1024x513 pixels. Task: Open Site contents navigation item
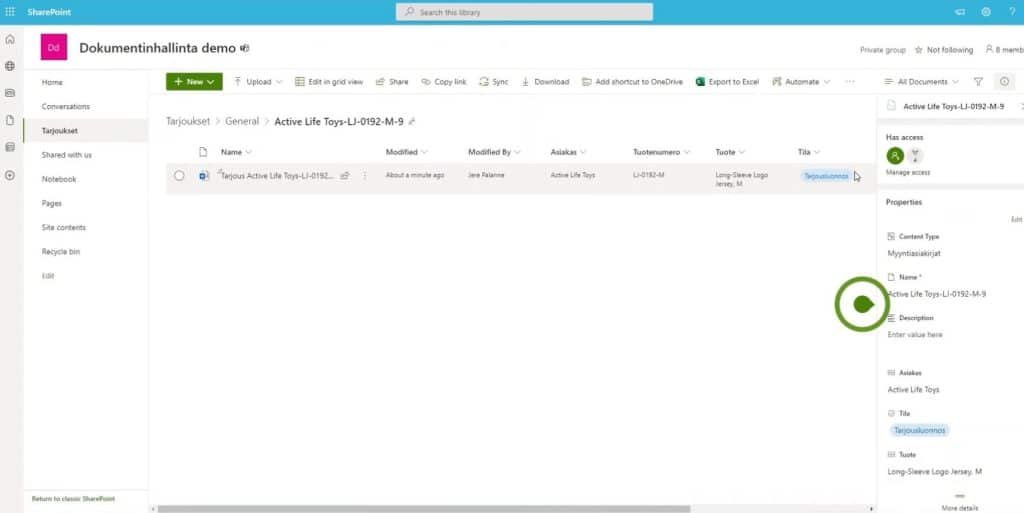point(63,227)
